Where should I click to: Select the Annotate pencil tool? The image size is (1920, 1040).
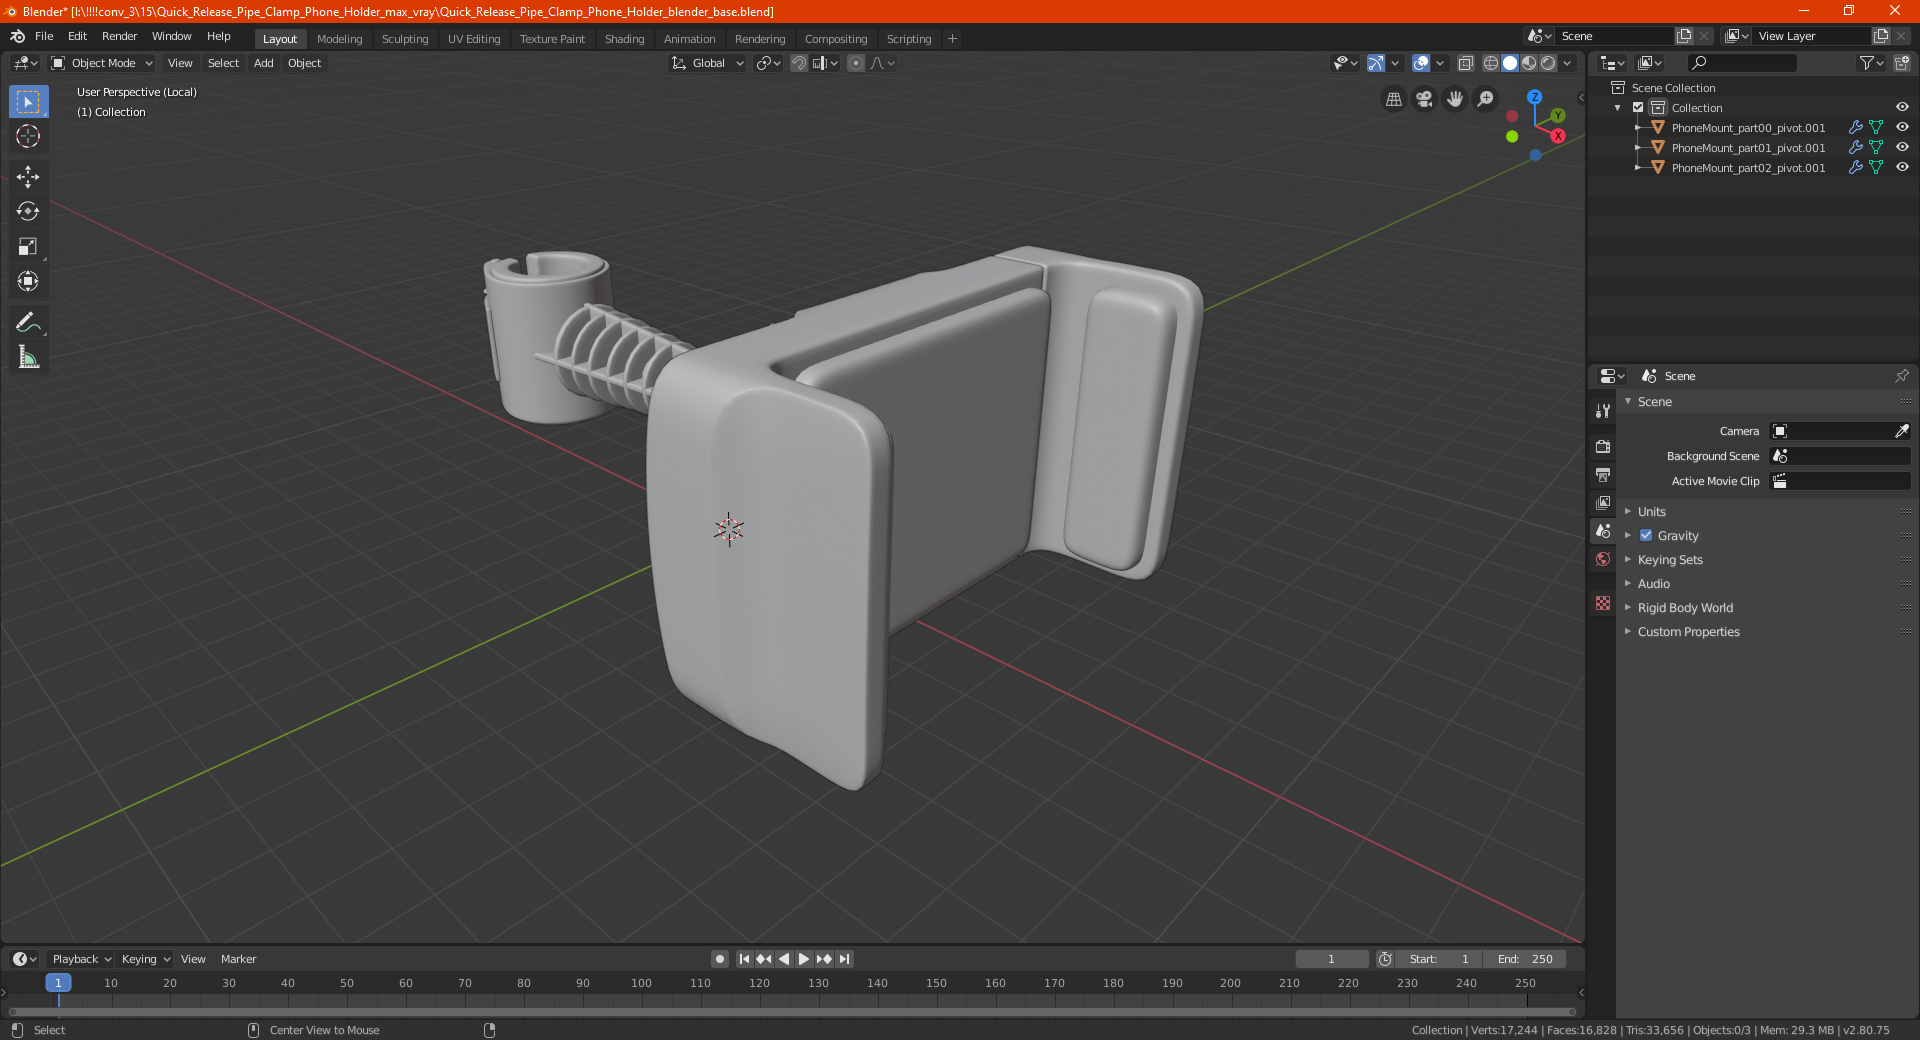coord(28,322)
